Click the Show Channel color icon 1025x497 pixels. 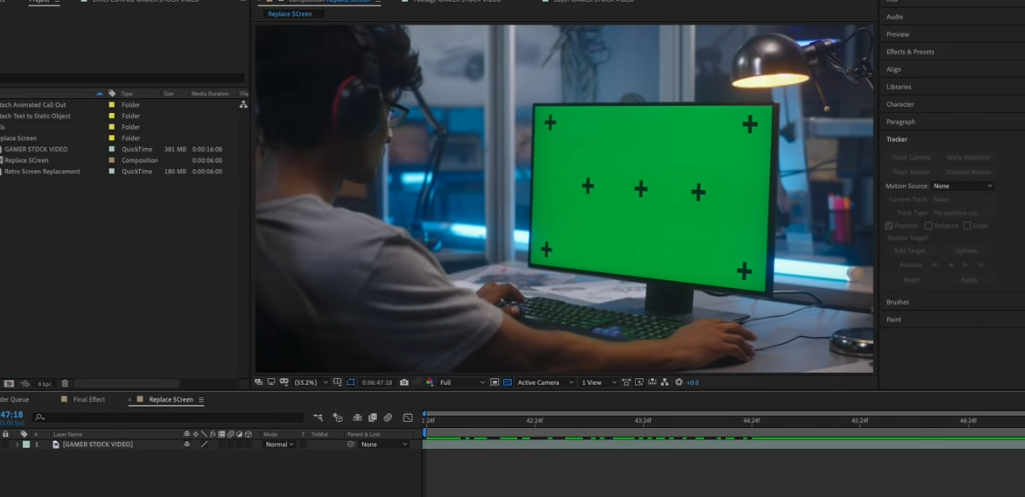tap(430, 382)
